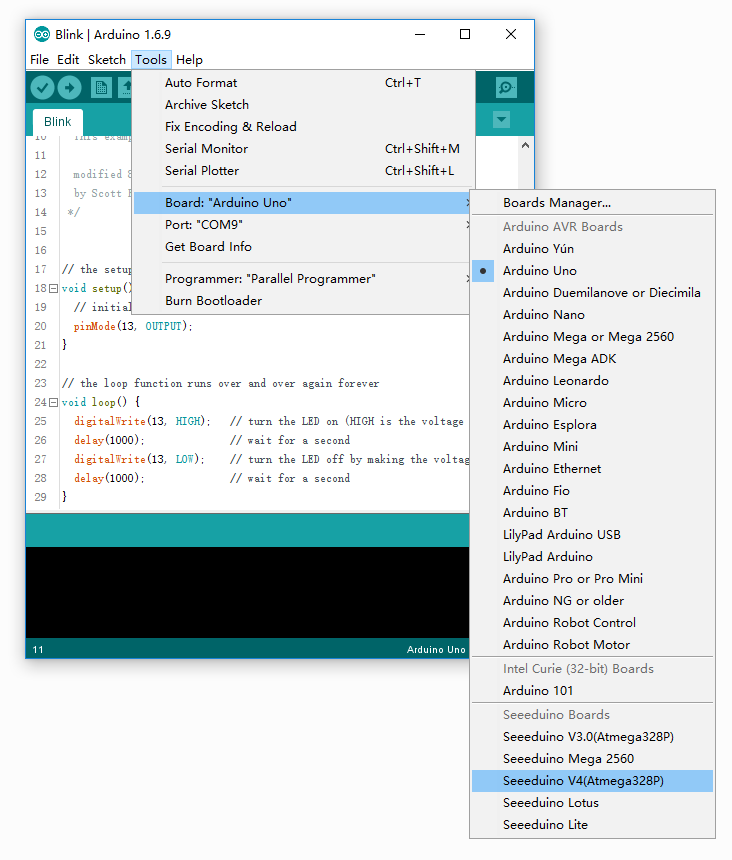Open the tab options dropdown arrow
The width and height of the screenshot is (732, 860).
501,120
